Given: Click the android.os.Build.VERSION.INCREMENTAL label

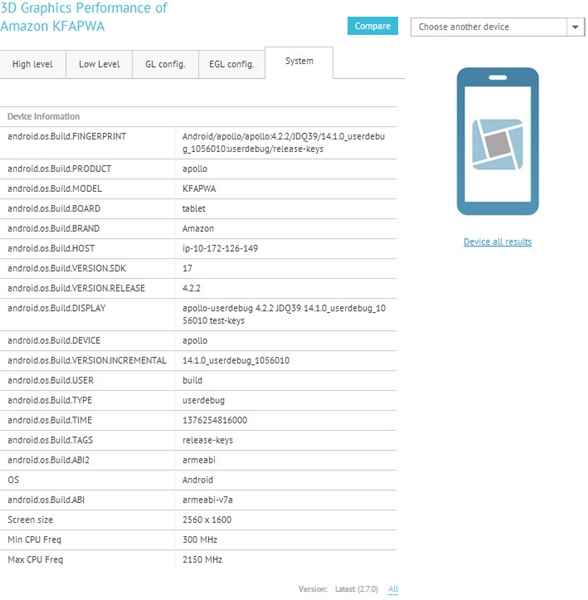Looking at the screenshot, I should (x=87, y=360).
